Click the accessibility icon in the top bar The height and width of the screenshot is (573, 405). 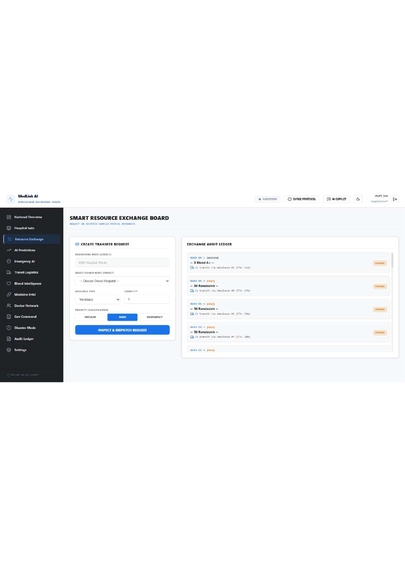pyautogui.click(x=358, y=199)
